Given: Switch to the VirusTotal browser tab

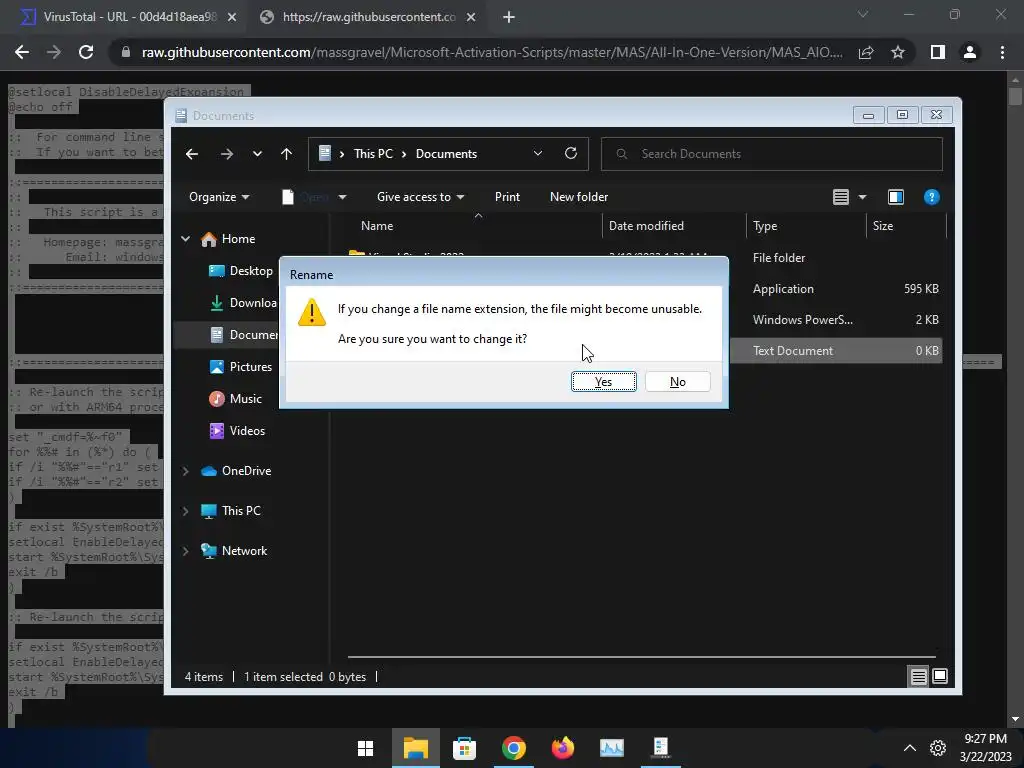Looking at the screenshot, I should (123, 17).
